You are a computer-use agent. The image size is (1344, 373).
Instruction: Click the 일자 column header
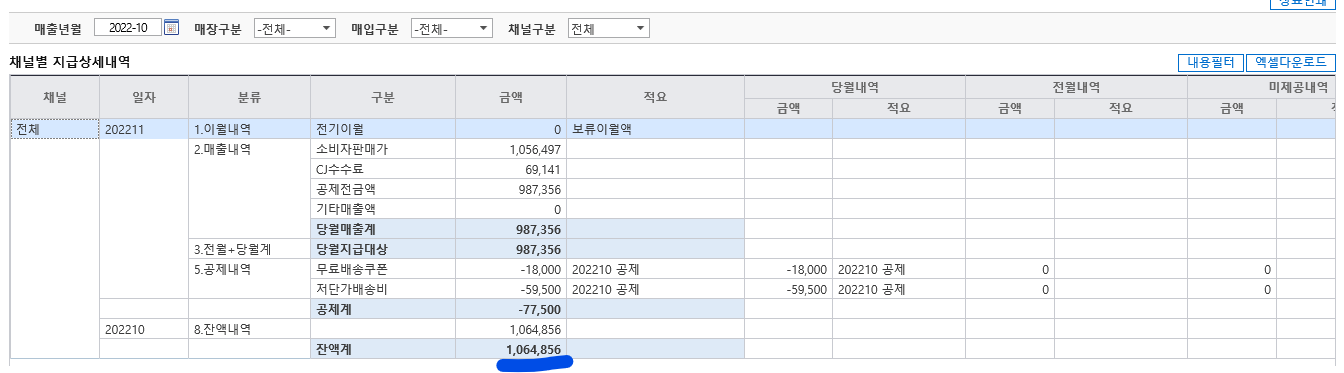coord(144,98)
